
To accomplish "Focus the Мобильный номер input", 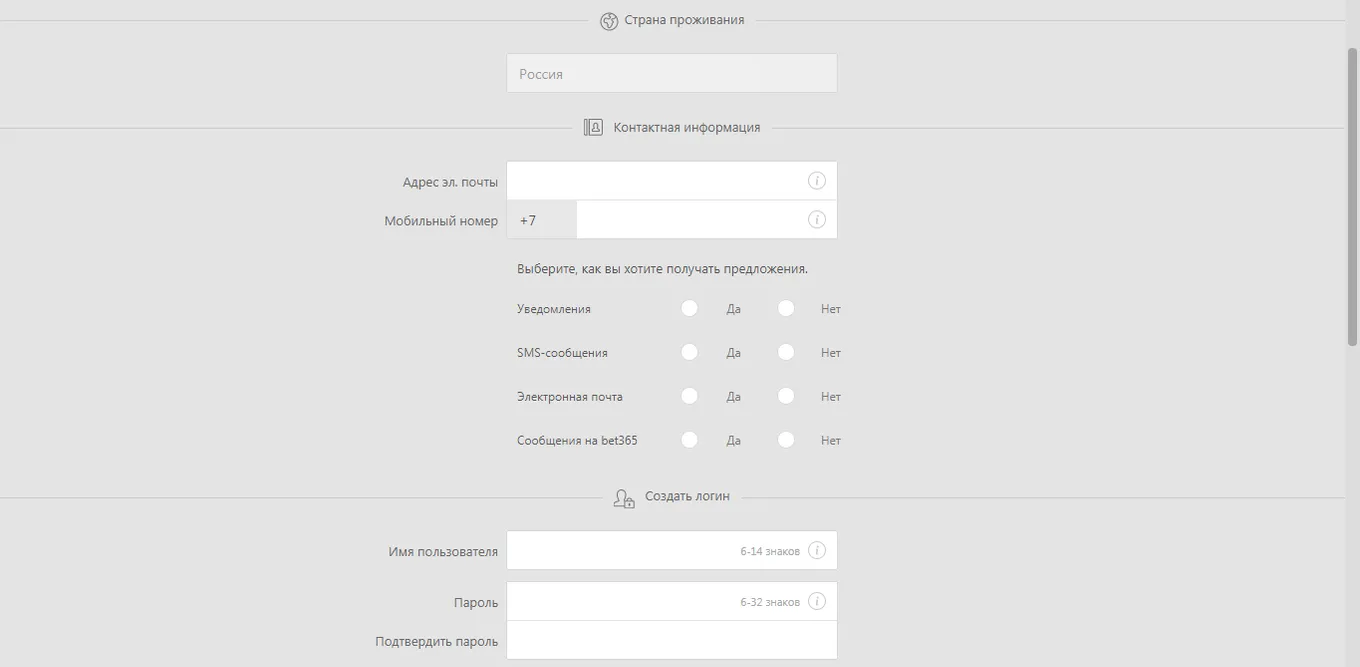I will [x=707, y=220].
